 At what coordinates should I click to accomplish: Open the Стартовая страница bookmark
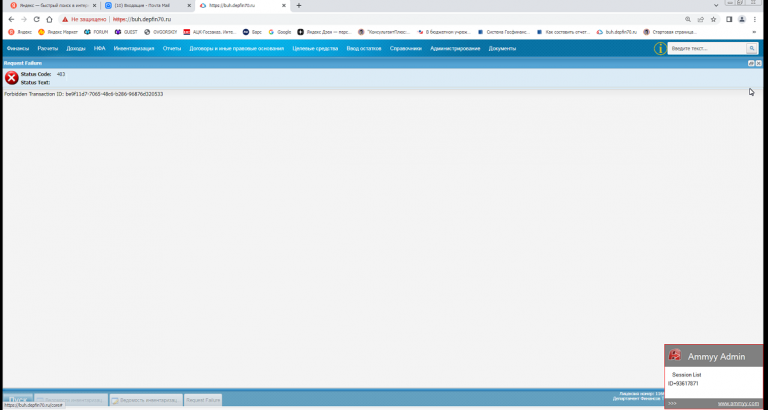pyautogui.click(x=670, y=32)
